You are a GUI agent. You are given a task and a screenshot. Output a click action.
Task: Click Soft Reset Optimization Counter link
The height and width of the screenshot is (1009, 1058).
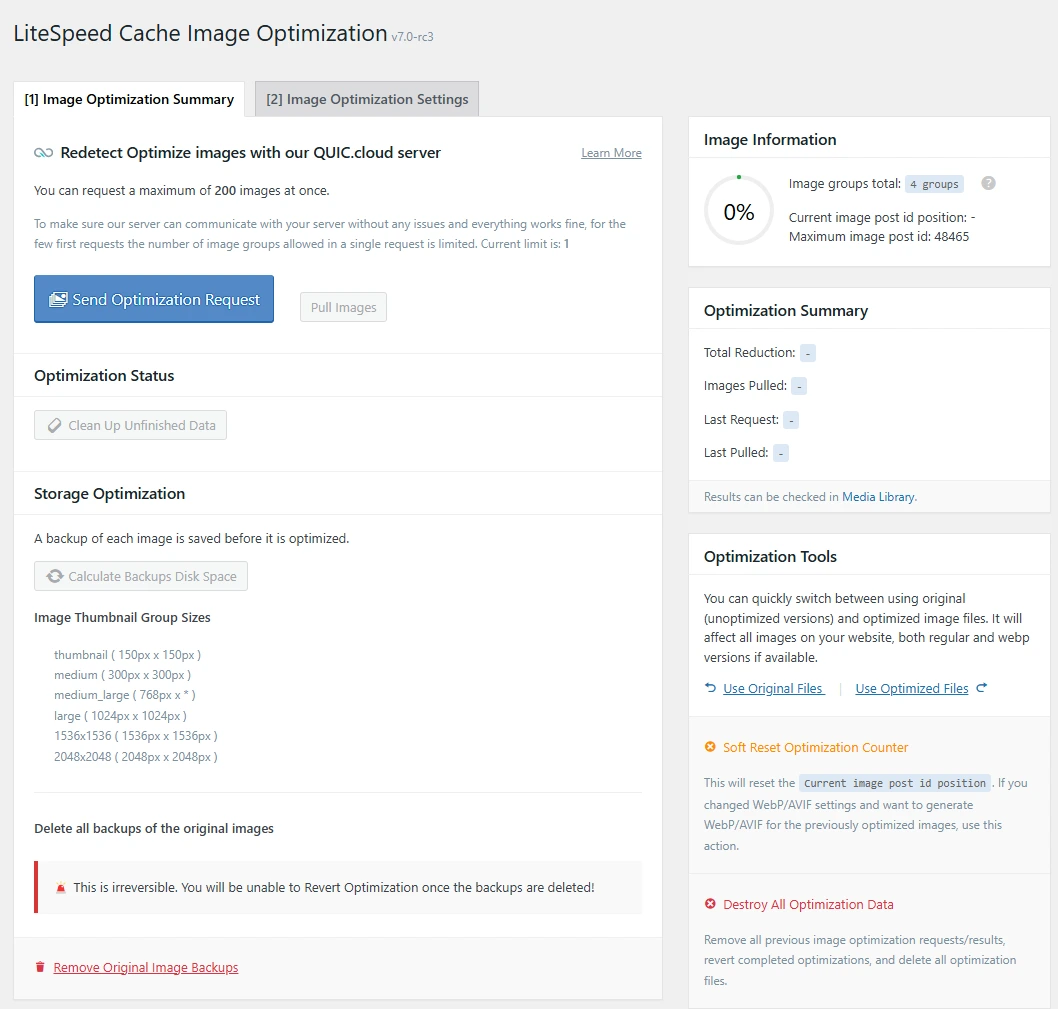pyautogui.click(x=815, y=747)
